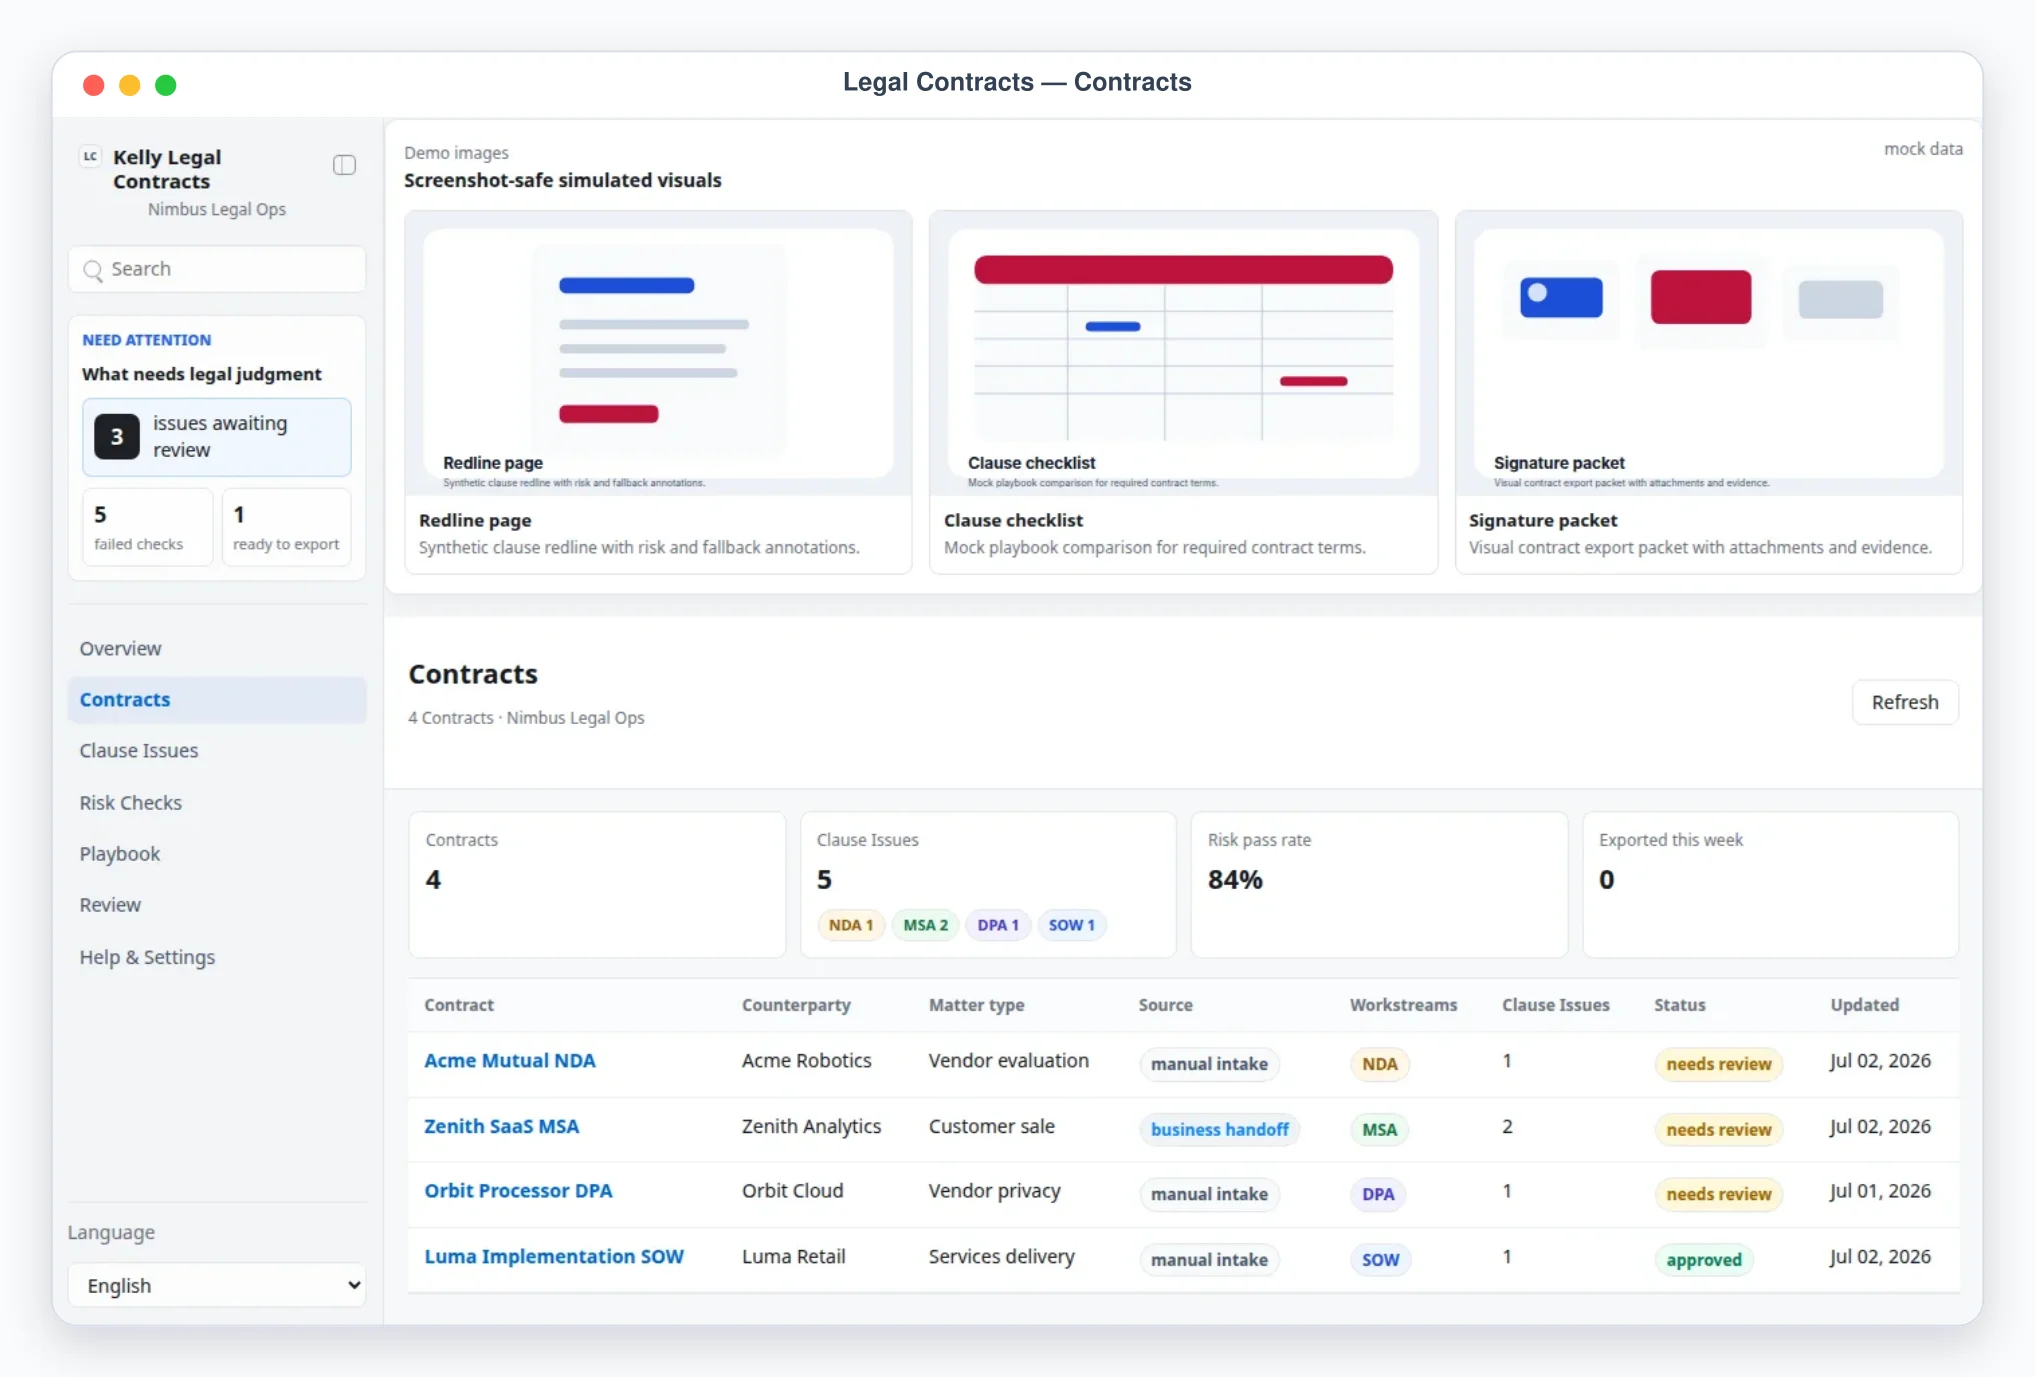The height and width of the screenshot is (1377, 2035).
Task: Click the DPA 1 clause issue chip
Action: pos(998,925)
